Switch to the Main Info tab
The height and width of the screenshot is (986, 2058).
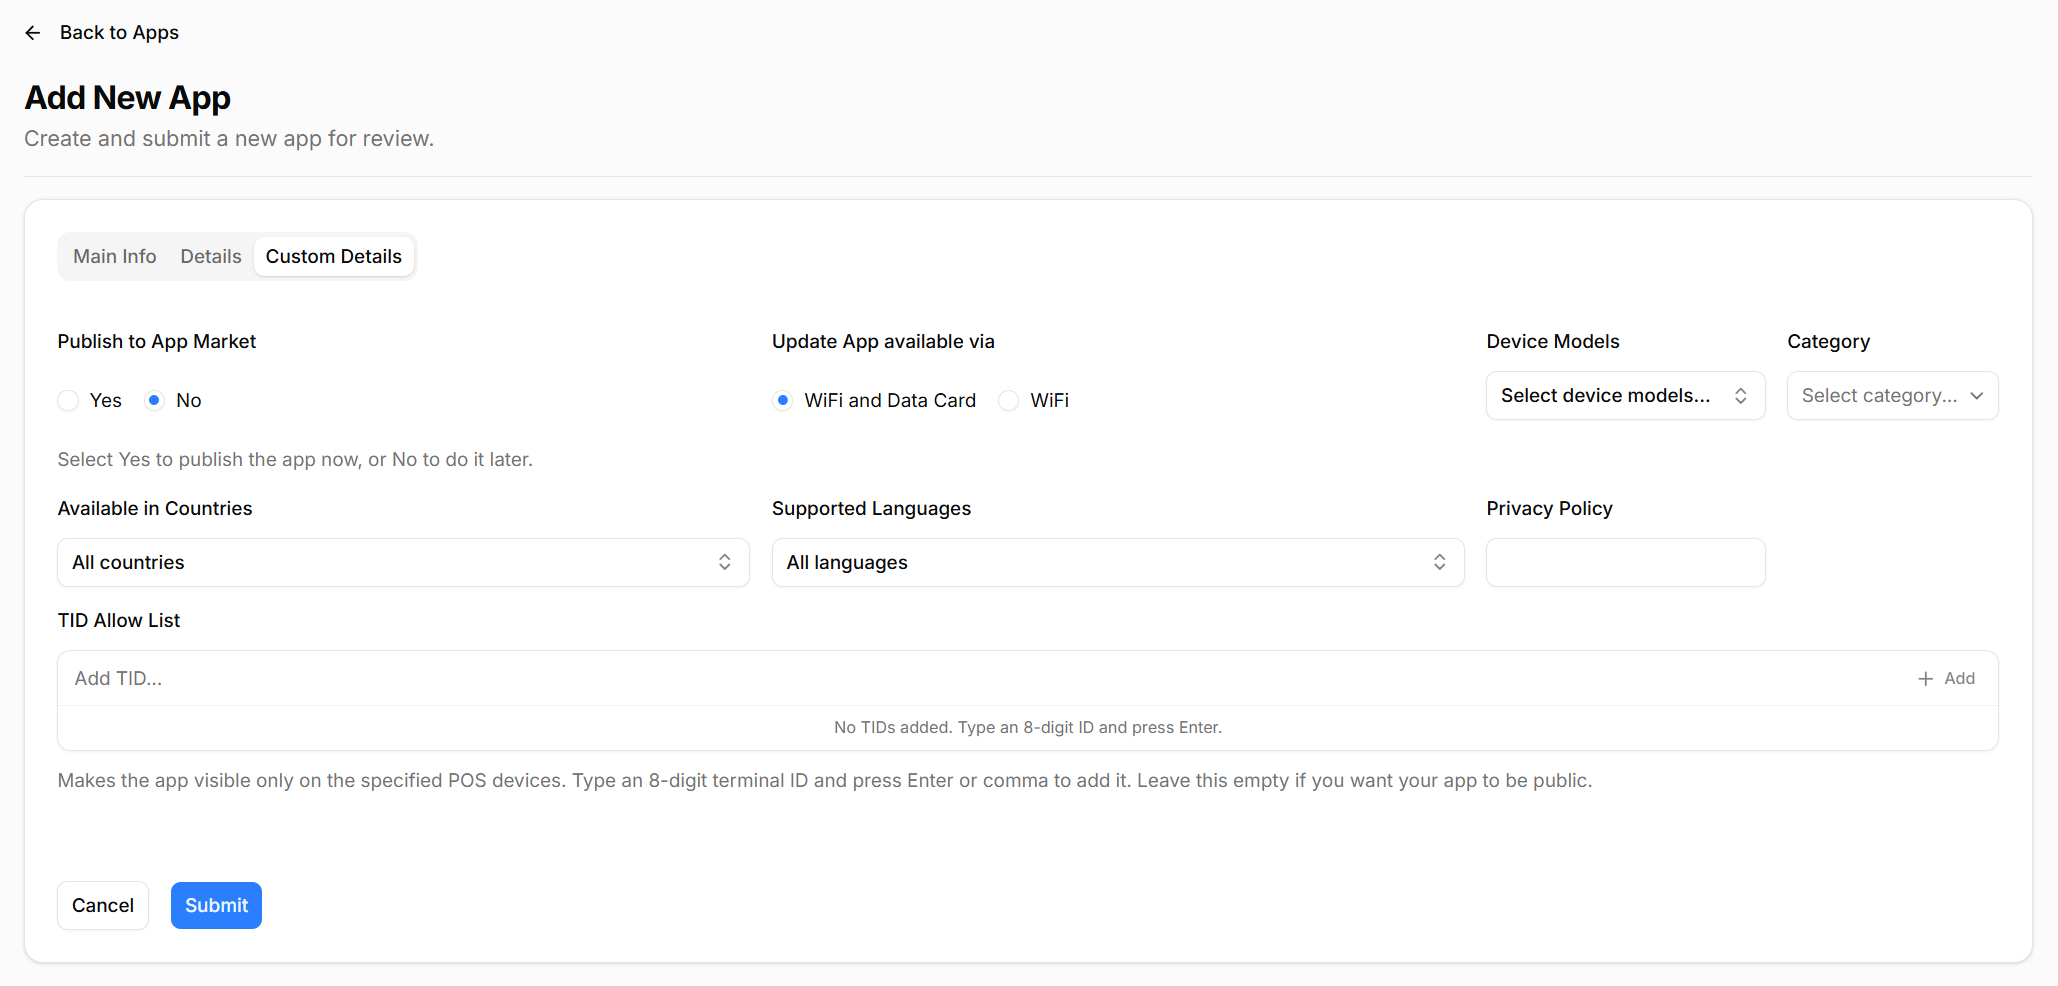(114, 256)
